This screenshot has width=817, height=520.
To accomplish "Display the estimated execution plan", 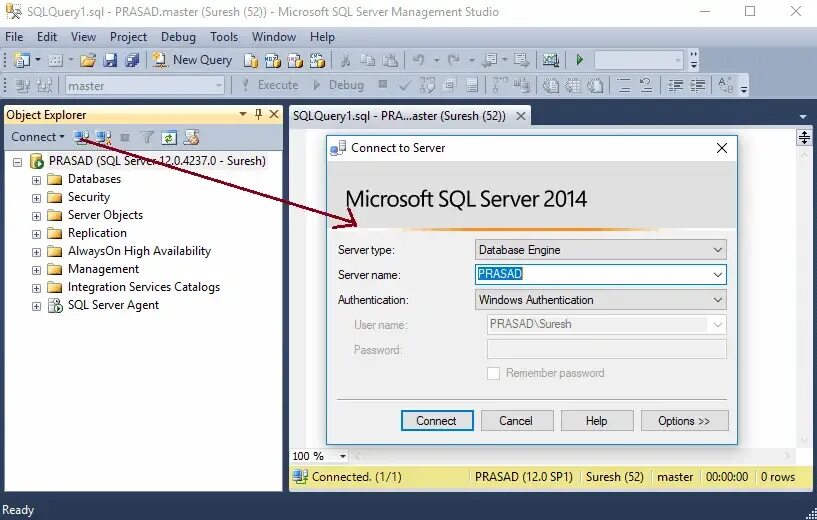I will (x=427, y=85).
